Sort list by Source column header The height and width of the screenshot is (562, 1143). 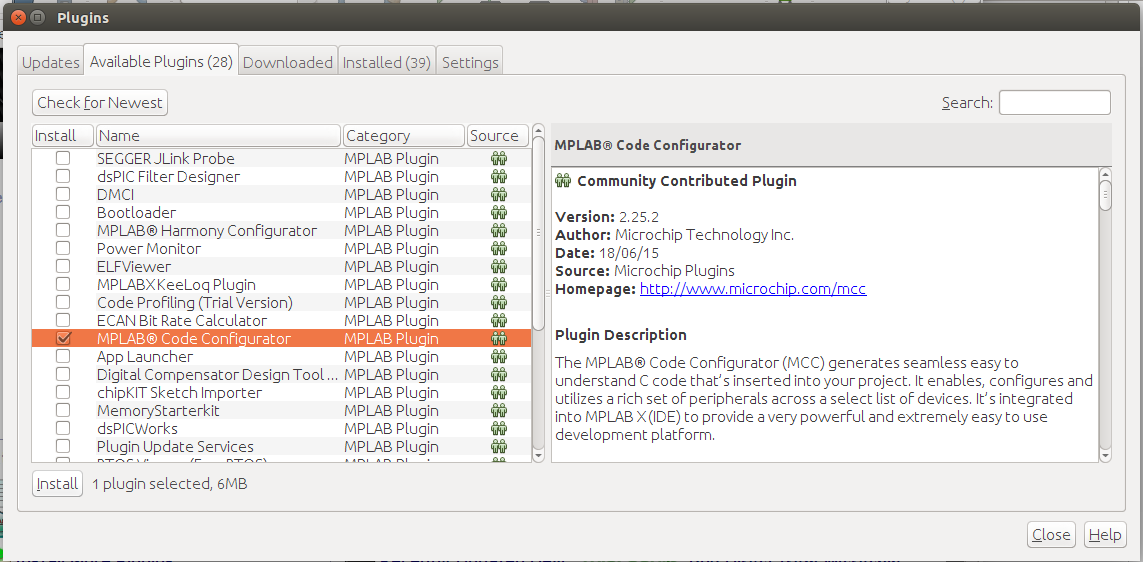point(498,136)
